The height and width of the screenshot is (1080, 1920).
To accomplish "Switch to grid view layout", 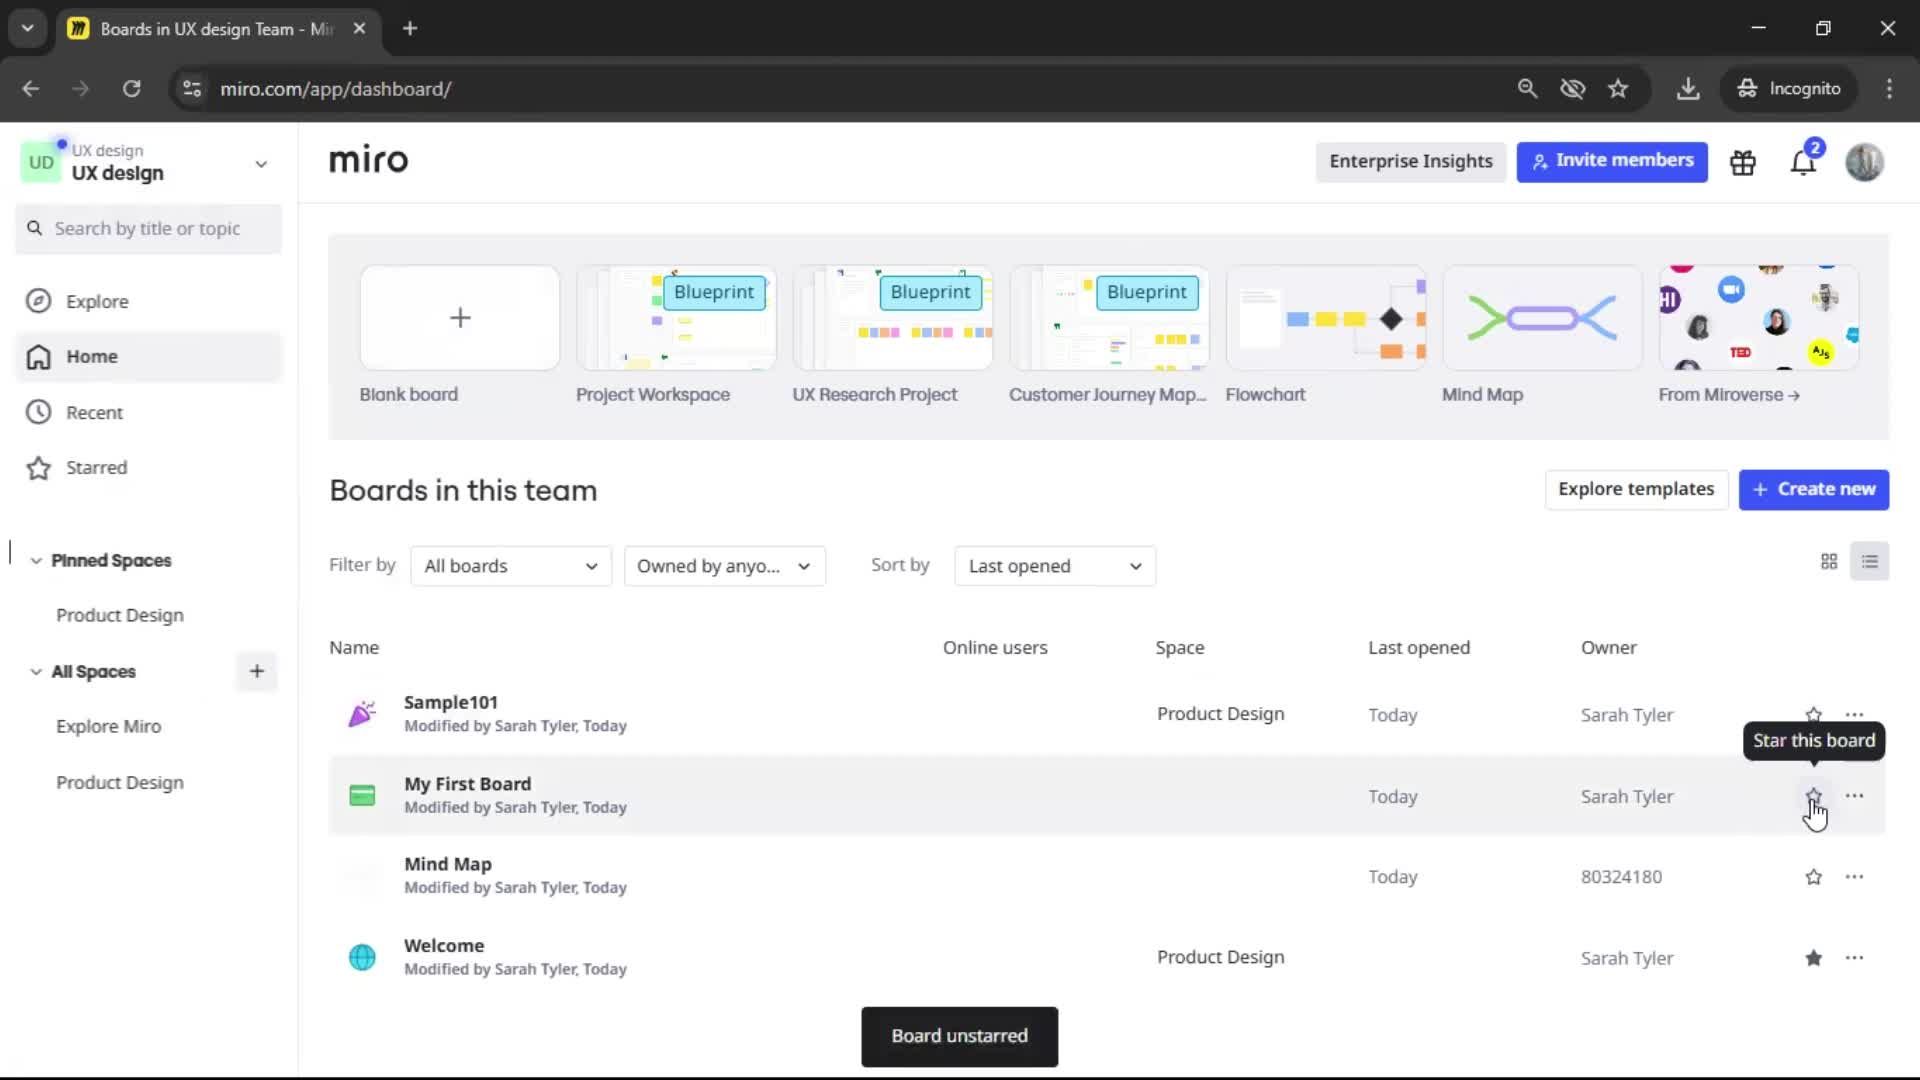I will click(x=1829, y=562).
